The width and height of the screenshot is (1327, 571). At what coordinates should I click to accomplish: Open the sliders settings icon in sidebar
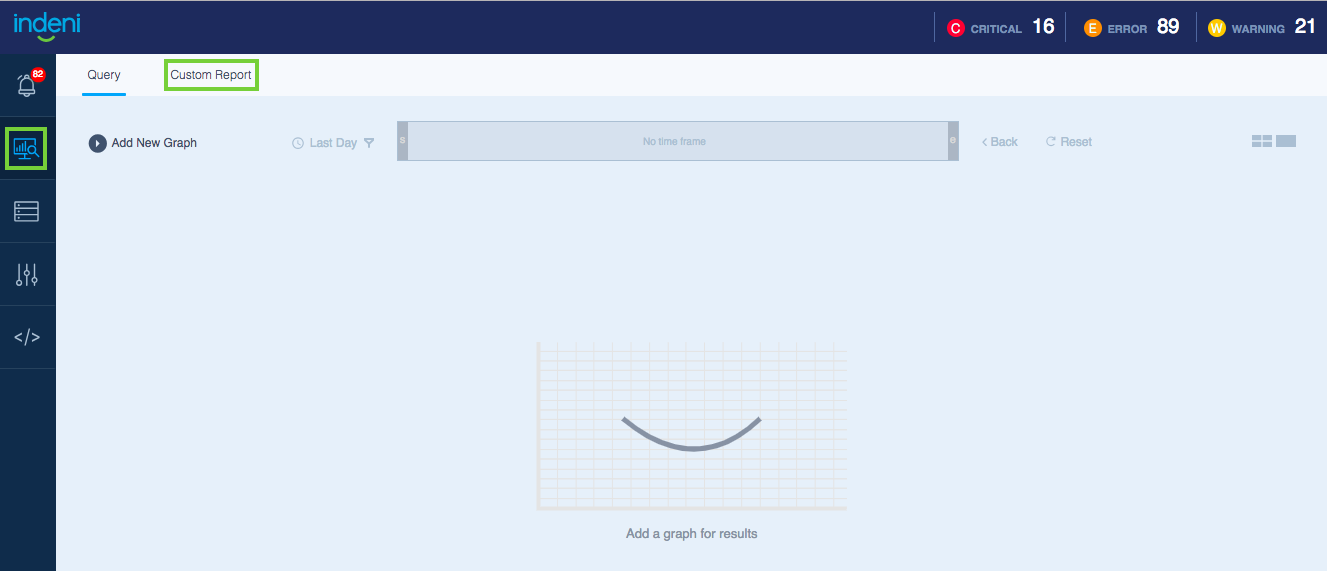[27, 274]
